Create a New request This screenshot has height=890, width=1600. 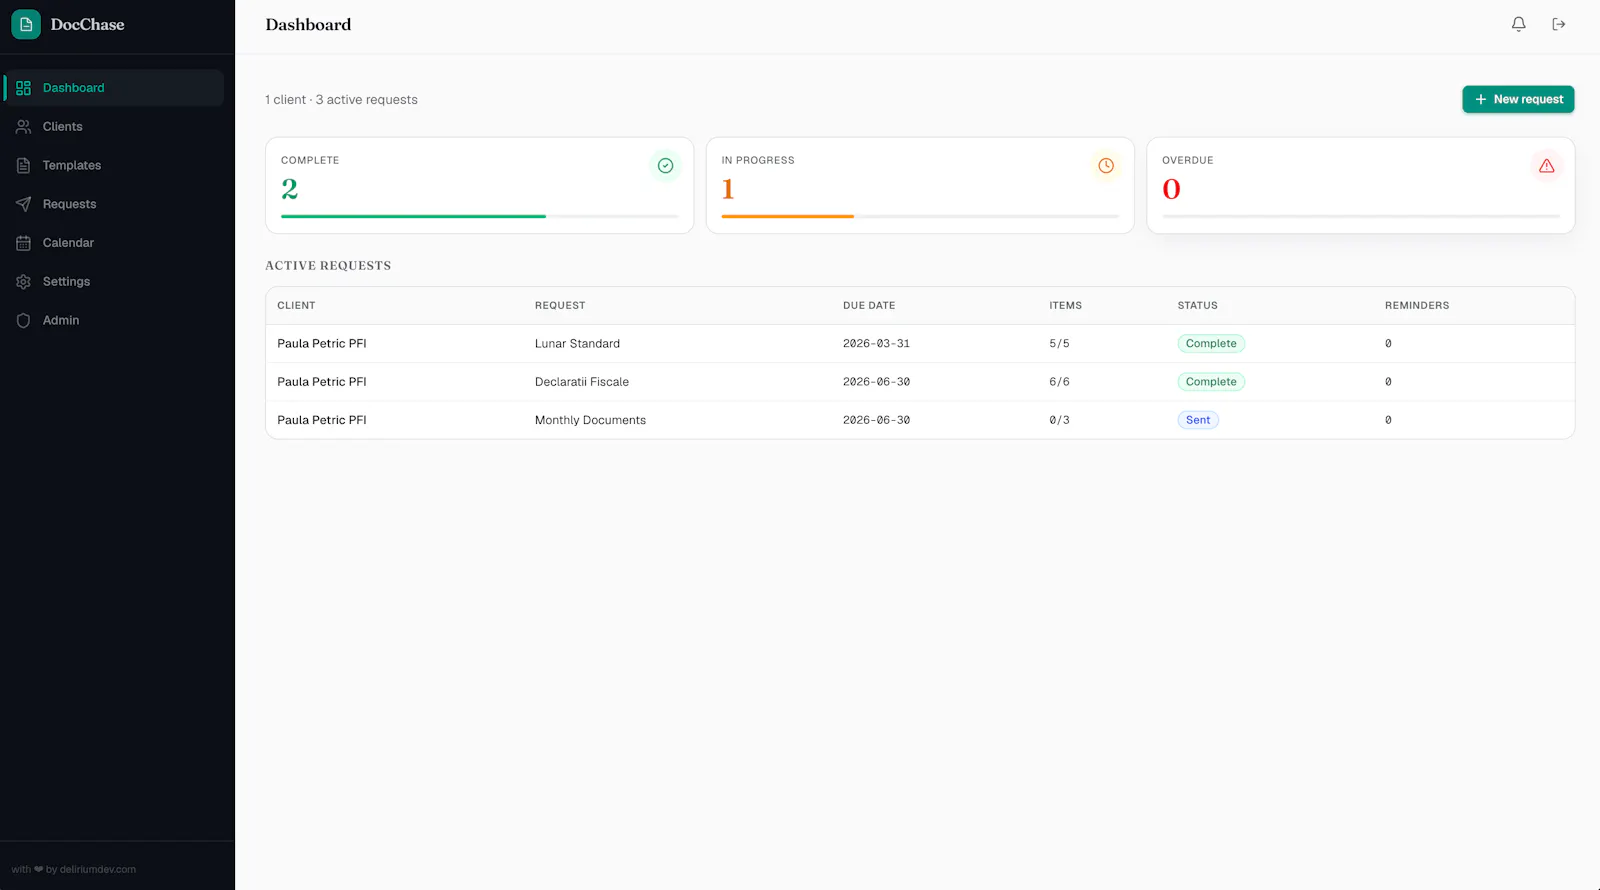[x=1518, y=99]
